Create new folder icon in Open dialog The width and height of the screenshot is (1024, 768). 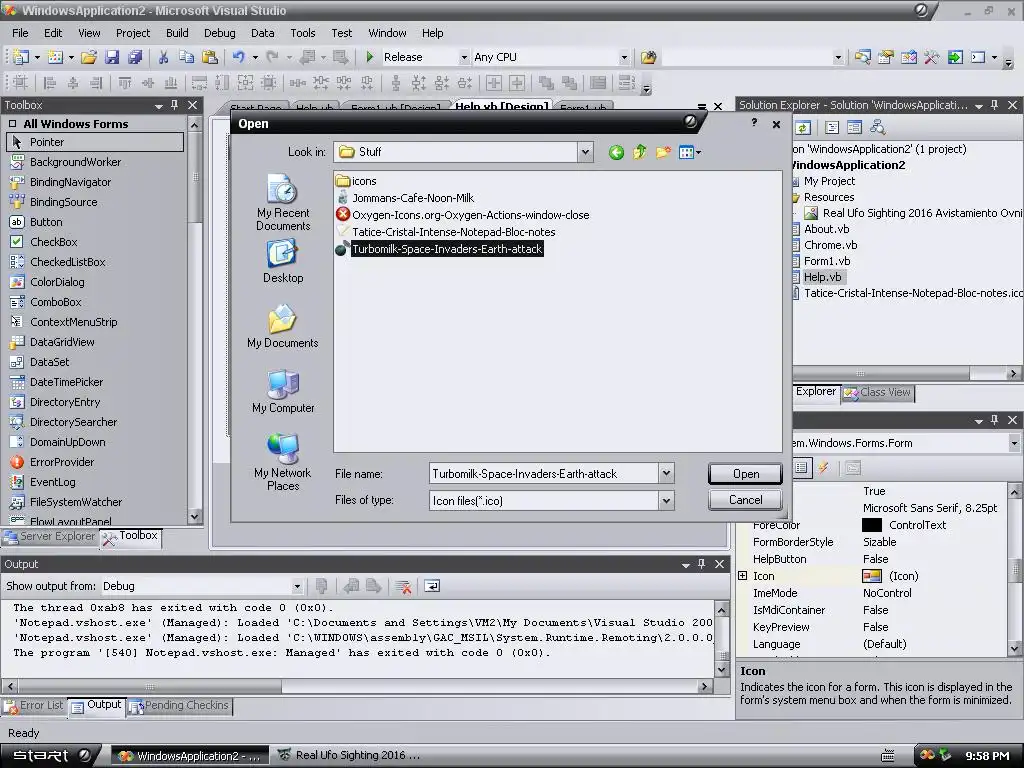(663, 152)
